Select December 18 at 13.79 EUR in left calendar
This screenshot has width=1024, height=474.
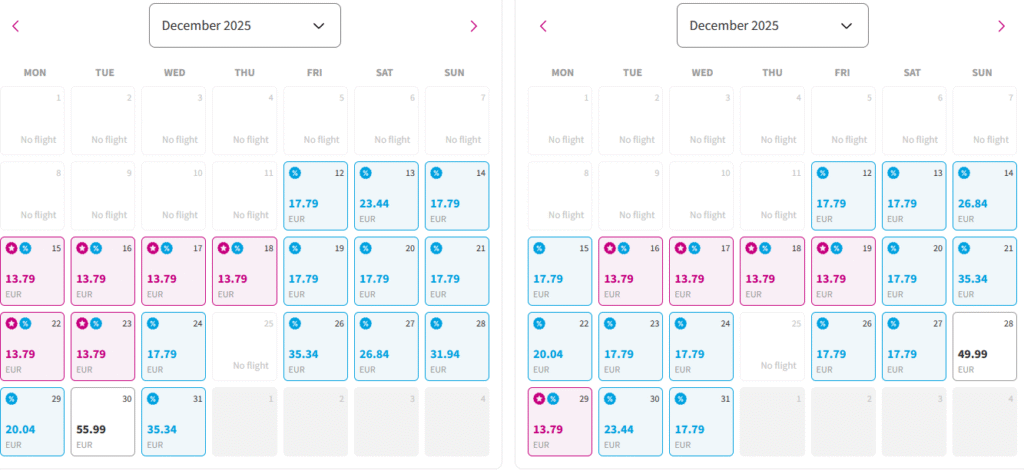coord(244,270)
